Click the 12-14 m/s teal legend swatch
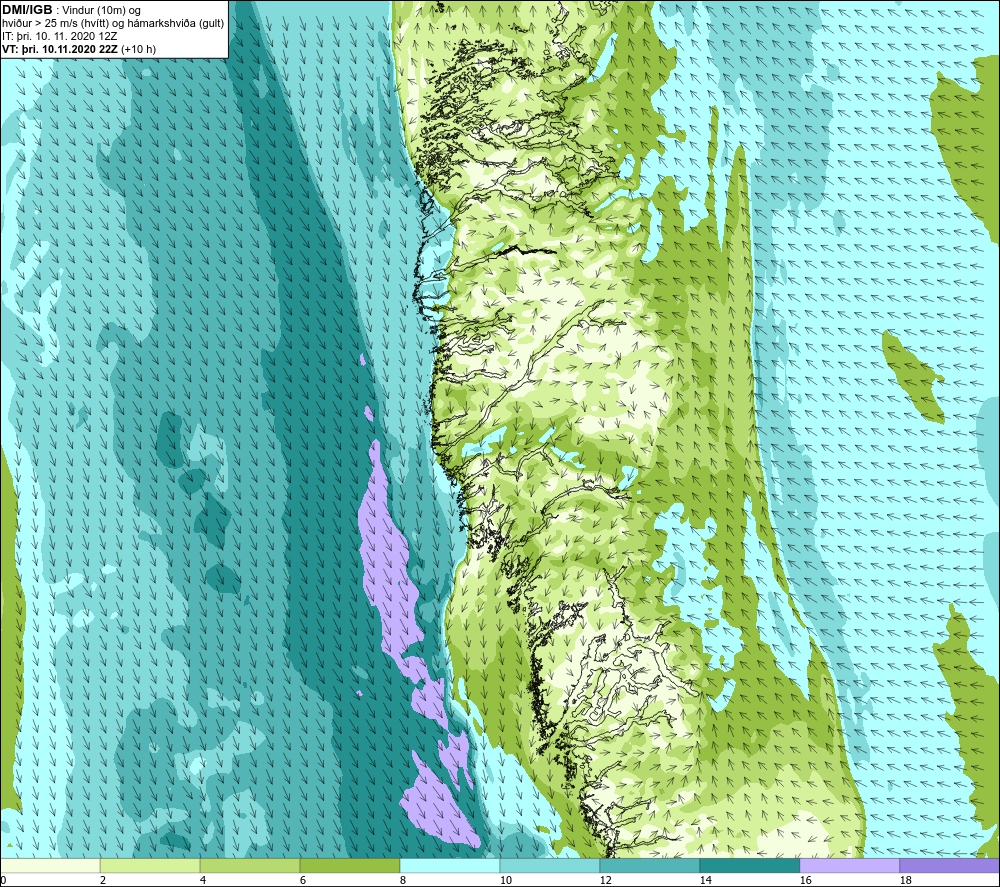This screenshot has height=887, width=1000. click(x=649, y=865)
